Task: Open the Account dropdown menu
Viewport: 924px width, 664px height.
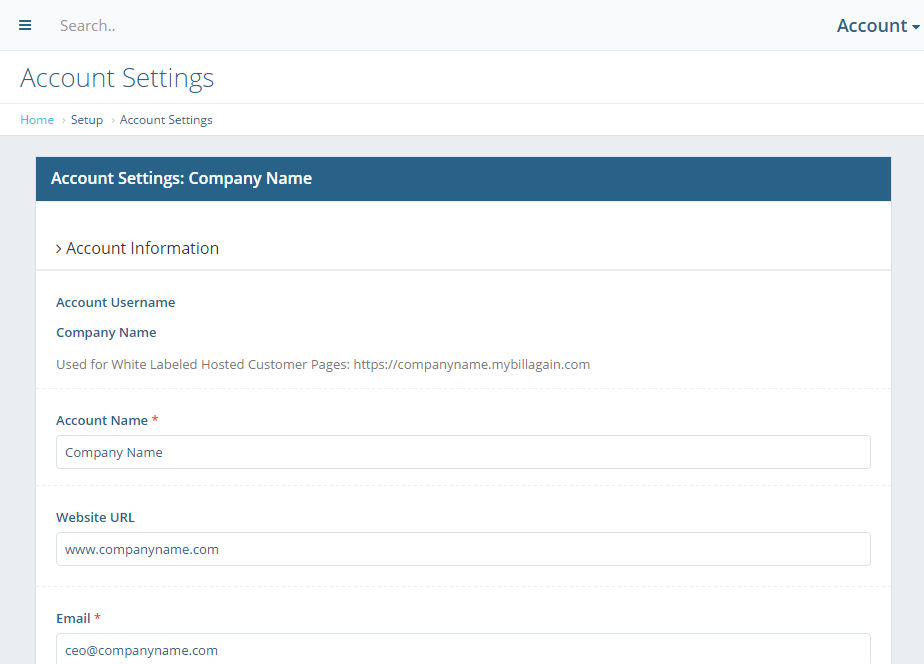Action: coord(878,26)
